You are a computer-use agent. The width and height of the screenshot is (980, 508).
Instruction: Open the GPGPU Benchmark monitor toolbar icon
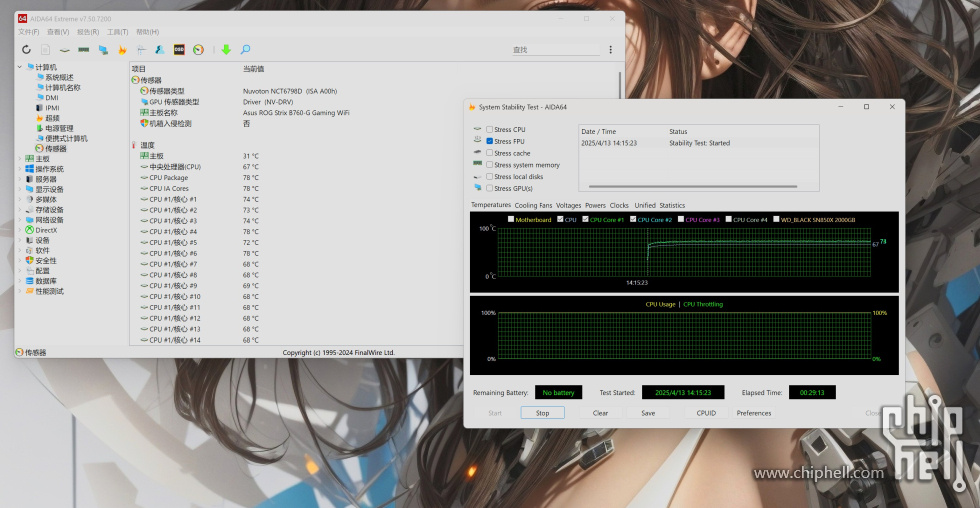coord(103,49)
